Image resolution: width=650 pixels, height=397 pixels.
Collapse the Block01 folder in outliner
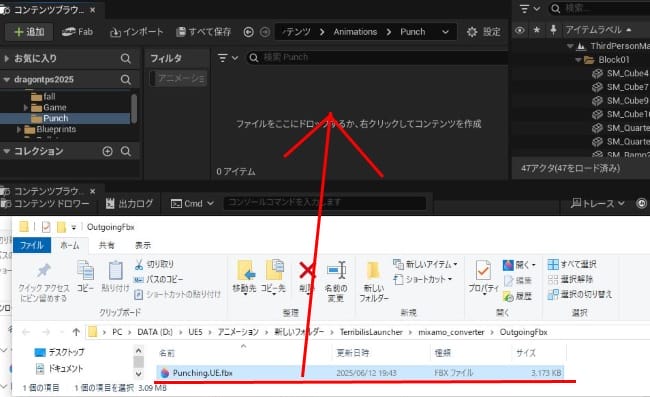click(579, 60)
